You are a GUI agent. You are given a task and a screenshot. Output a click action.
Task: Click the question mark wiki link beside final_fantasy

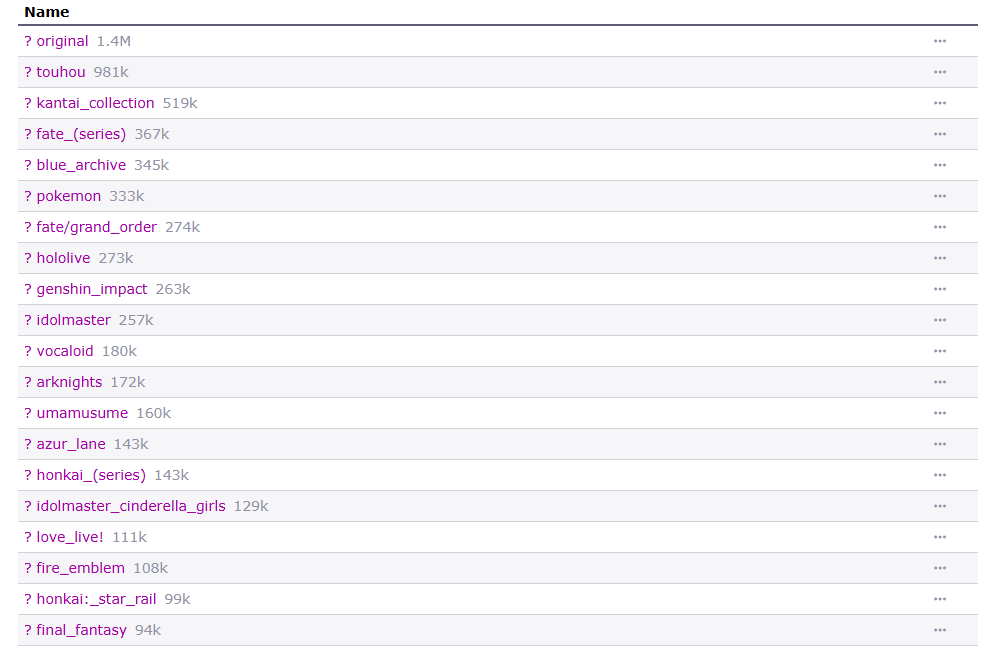coord(28,630)
